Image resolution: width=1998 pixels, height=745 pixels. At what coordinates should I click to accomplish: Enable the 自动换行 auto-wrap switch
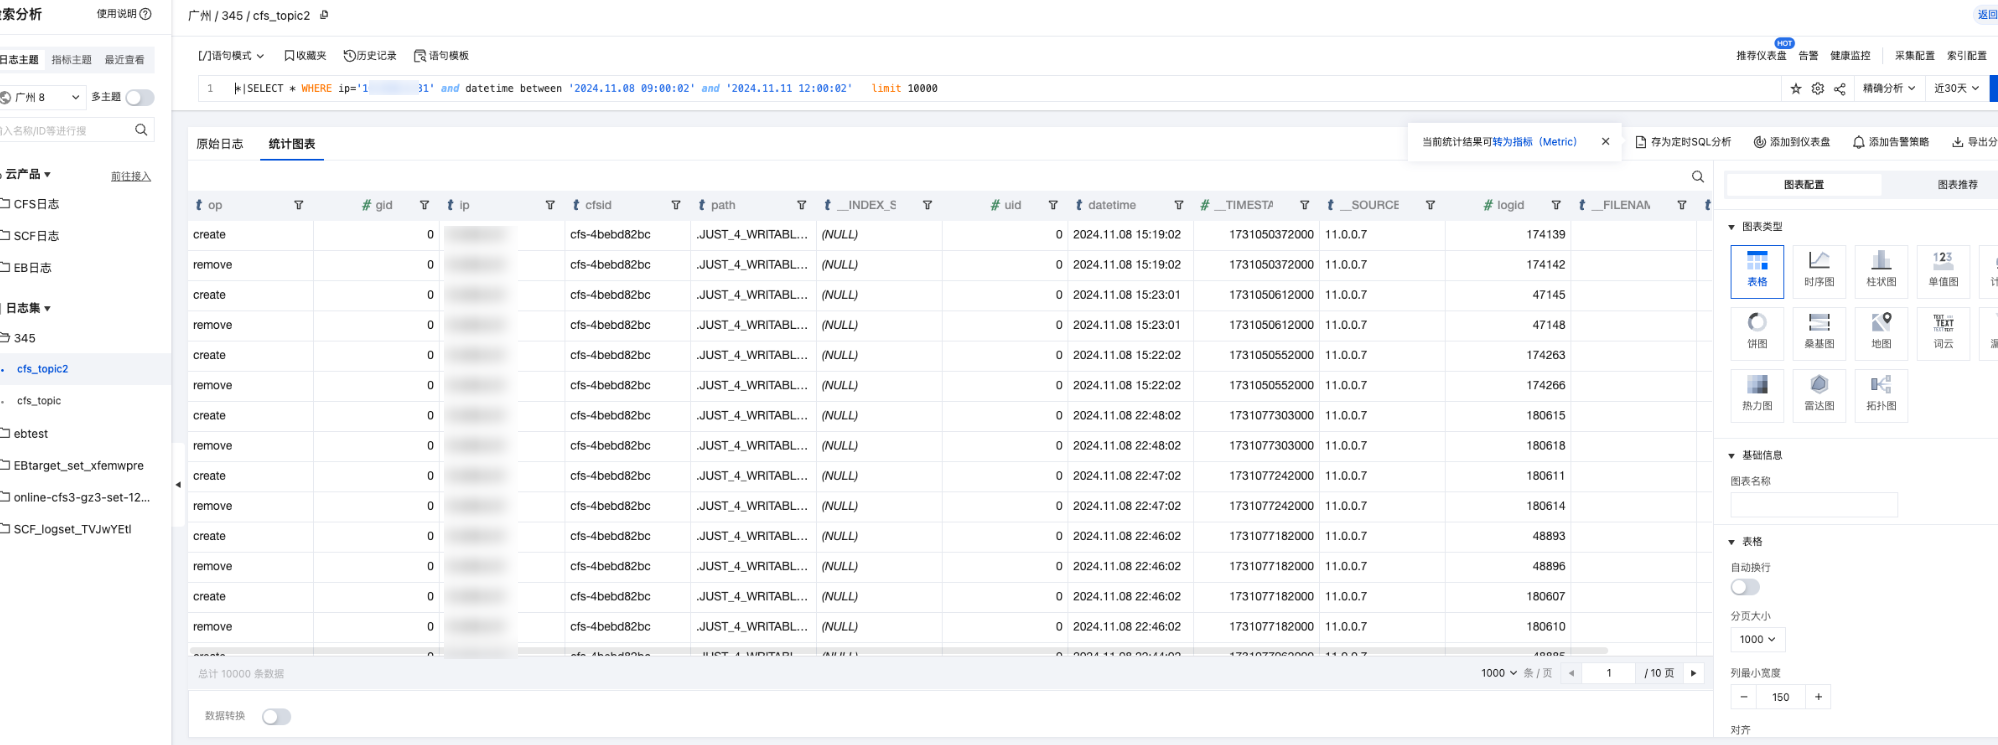point(1745,587)
